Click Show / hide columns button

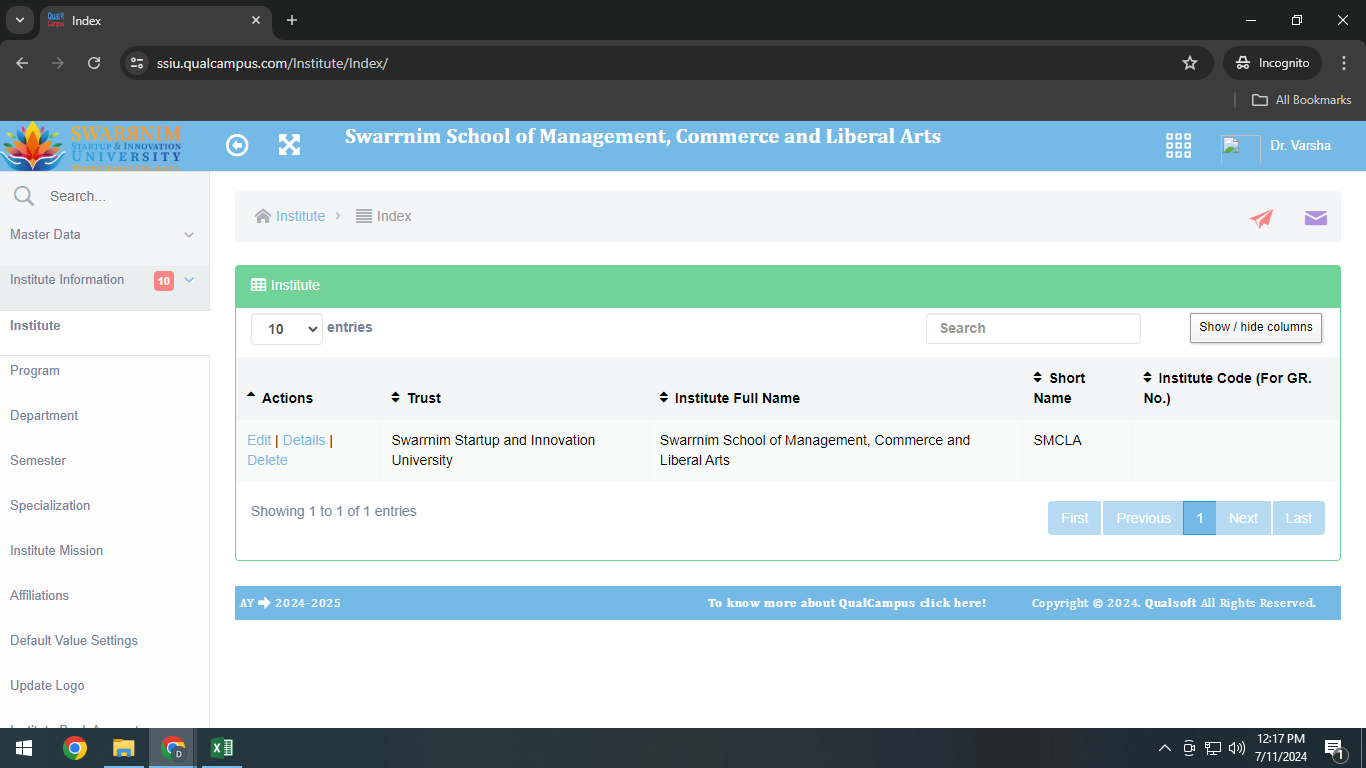coord(1256,327)
